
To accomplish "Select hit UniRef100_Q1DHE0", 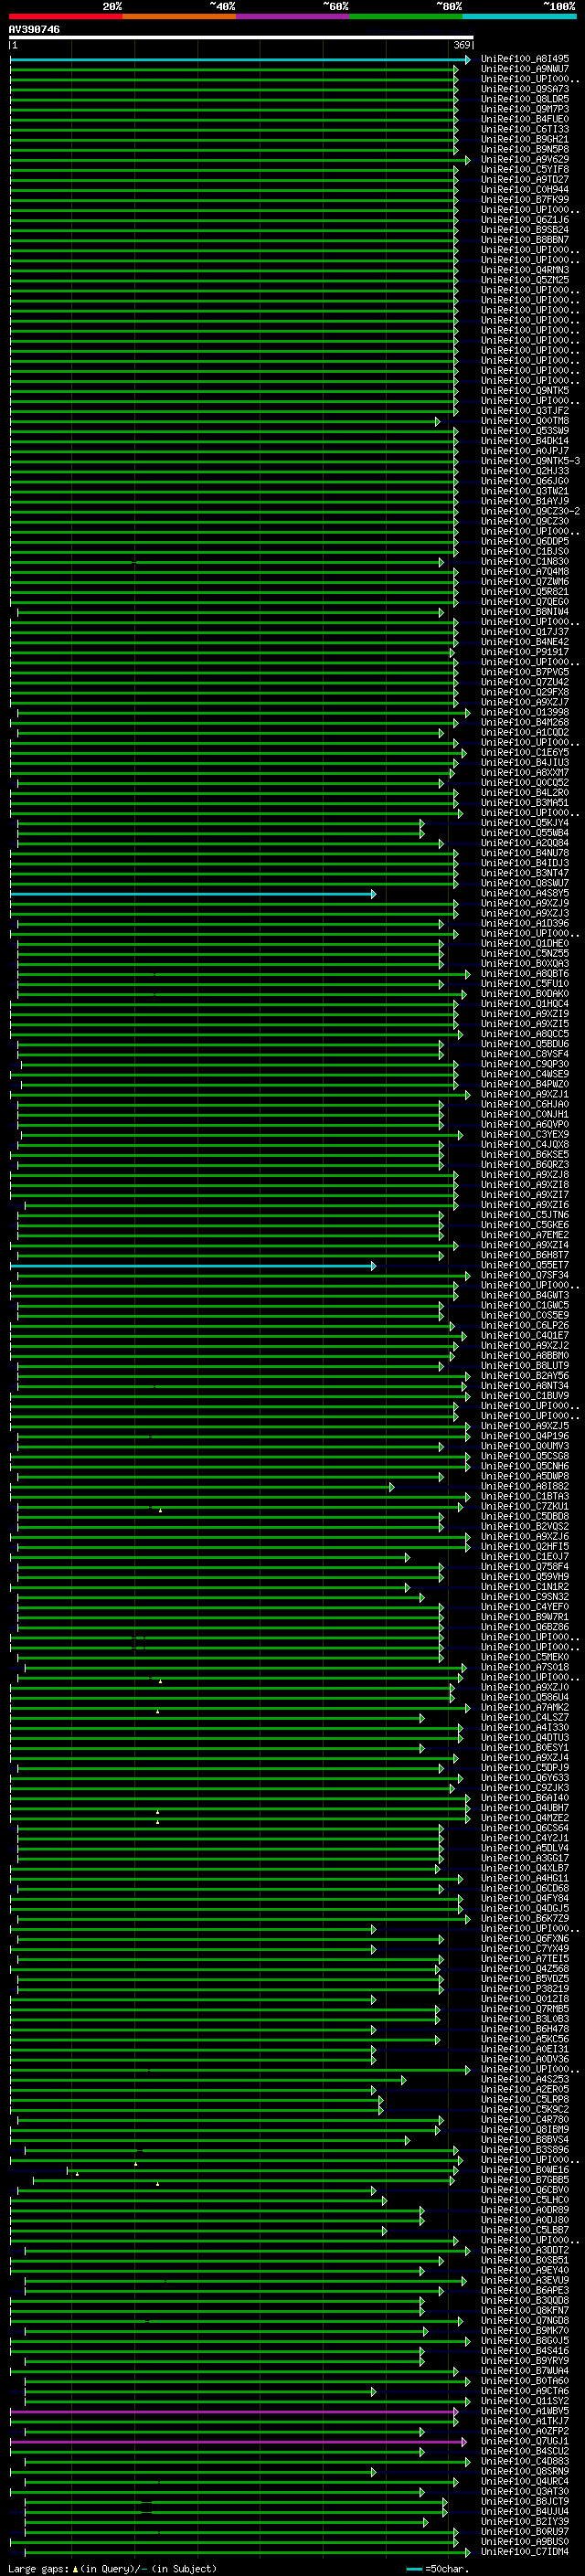I will click(x=525, y=943).
